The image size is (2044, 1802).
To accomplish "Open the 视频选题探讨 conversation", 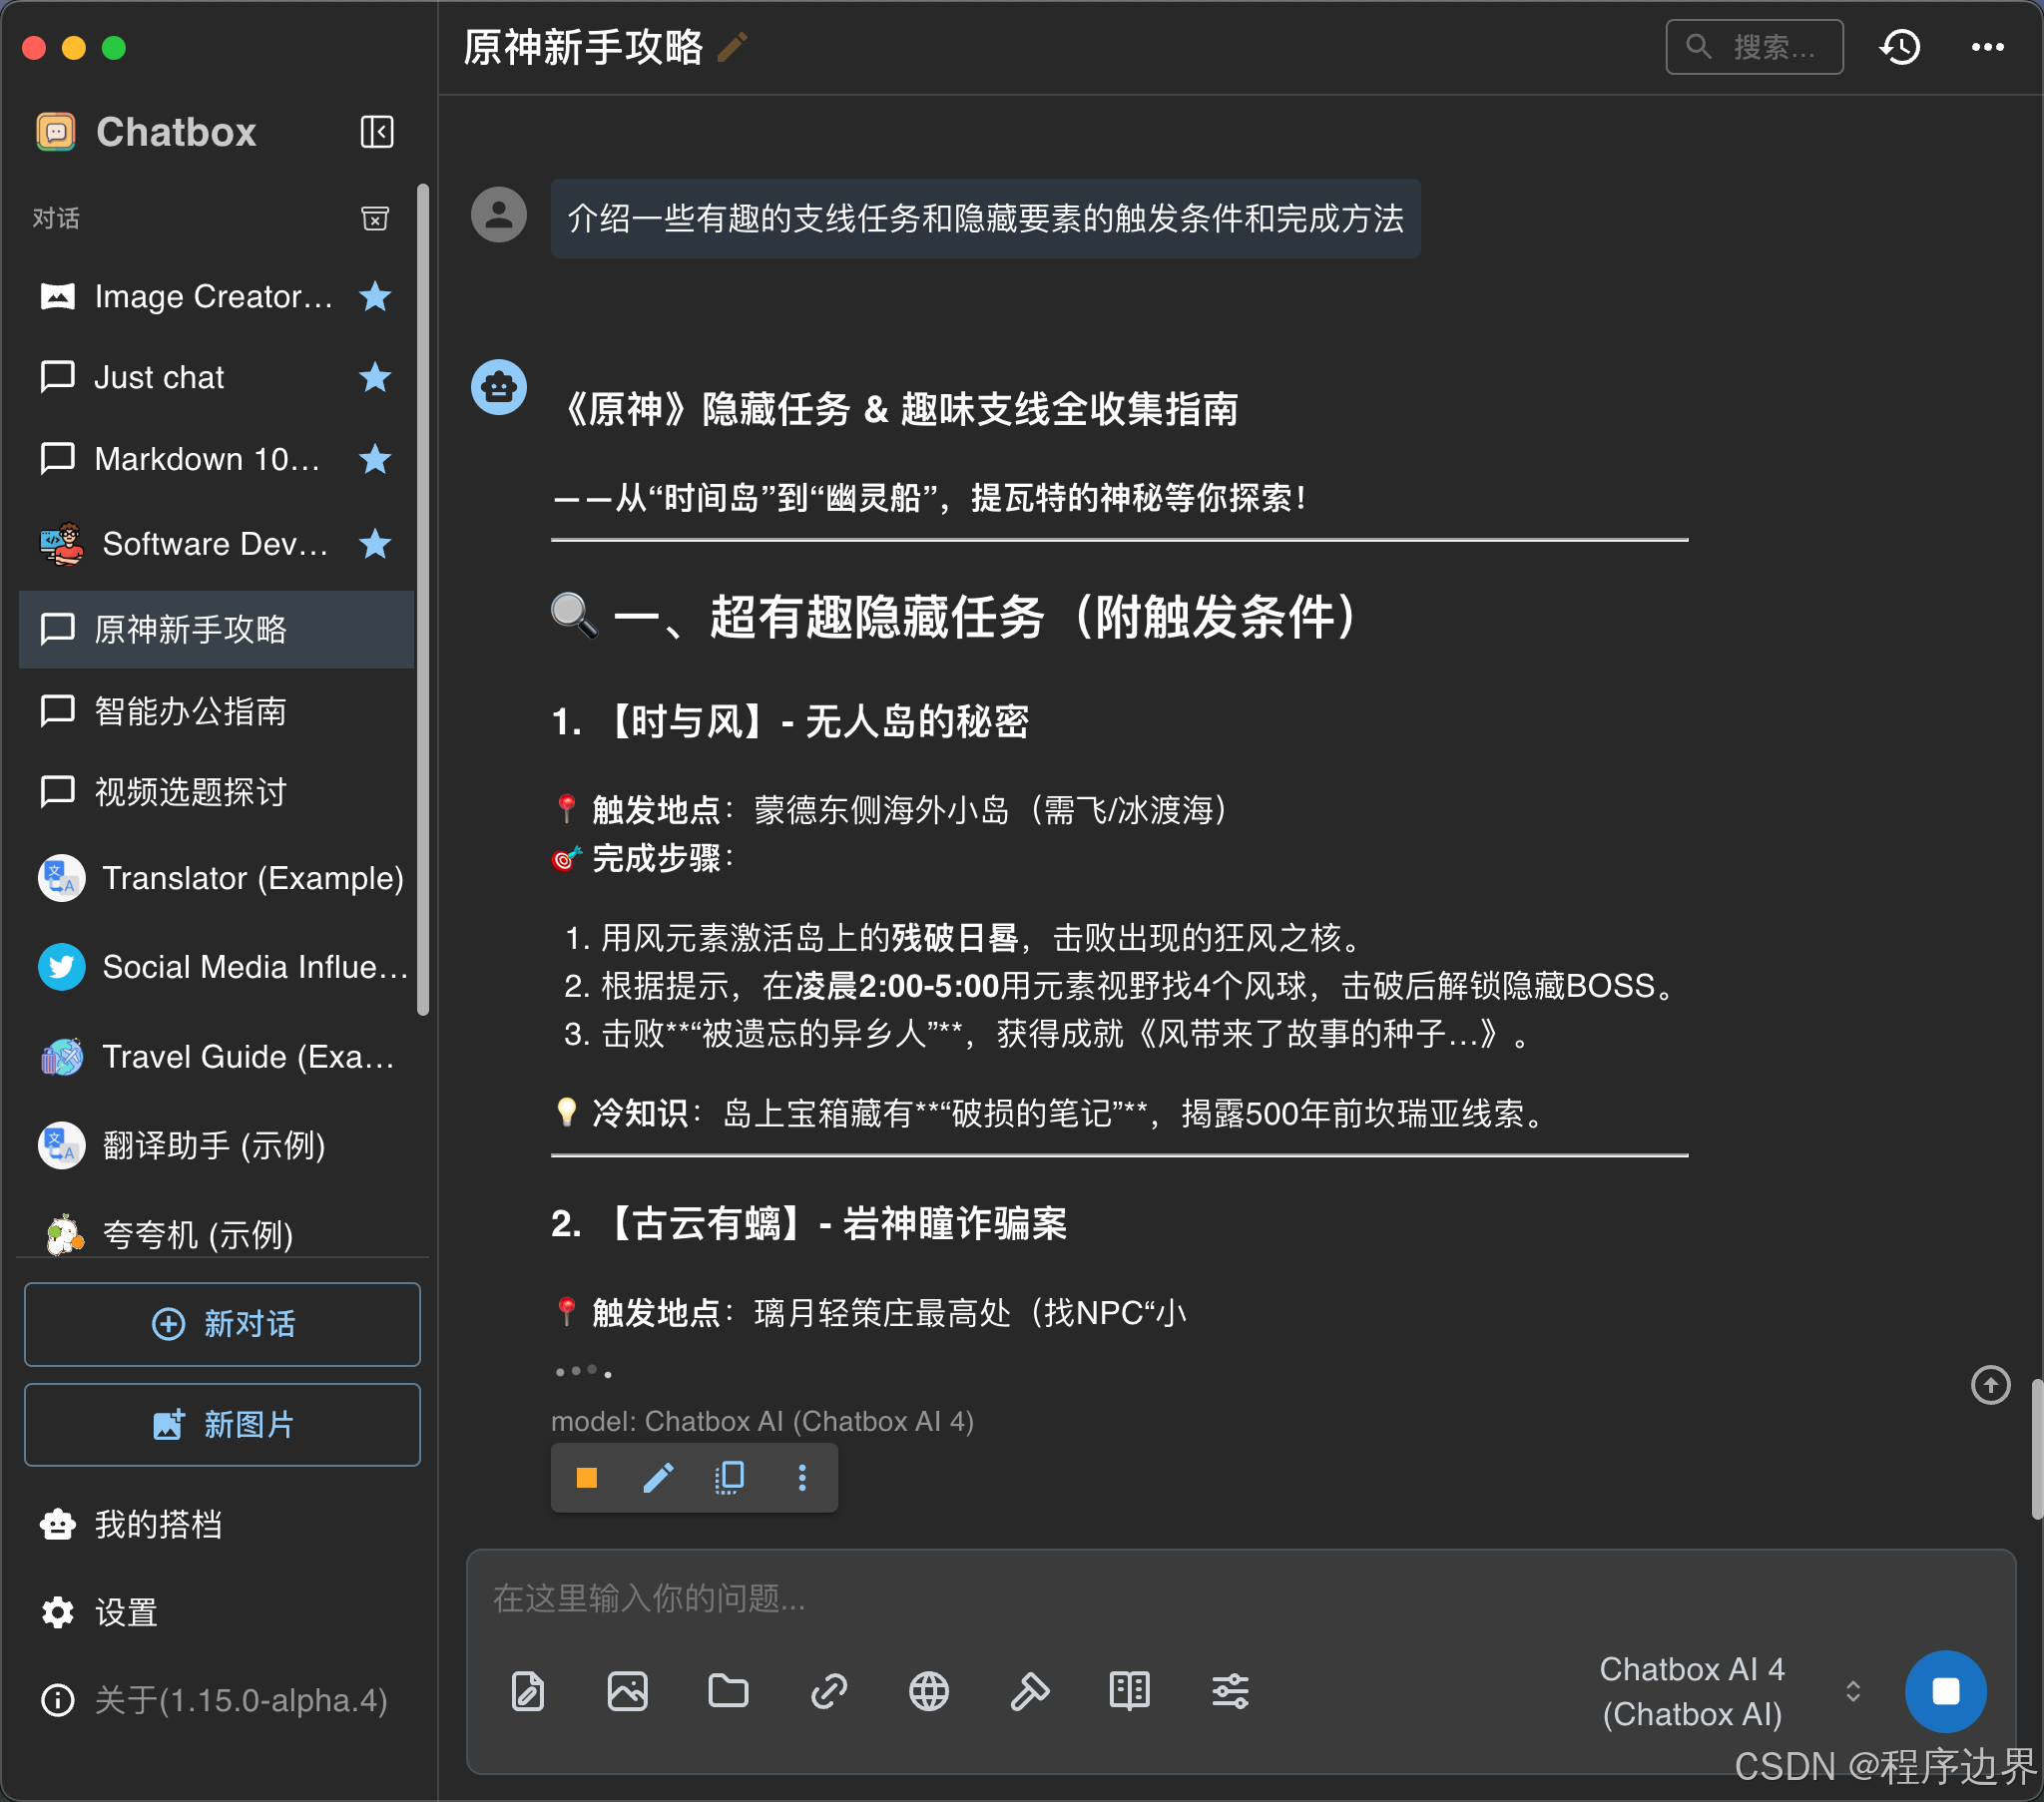I will point(216,792).
